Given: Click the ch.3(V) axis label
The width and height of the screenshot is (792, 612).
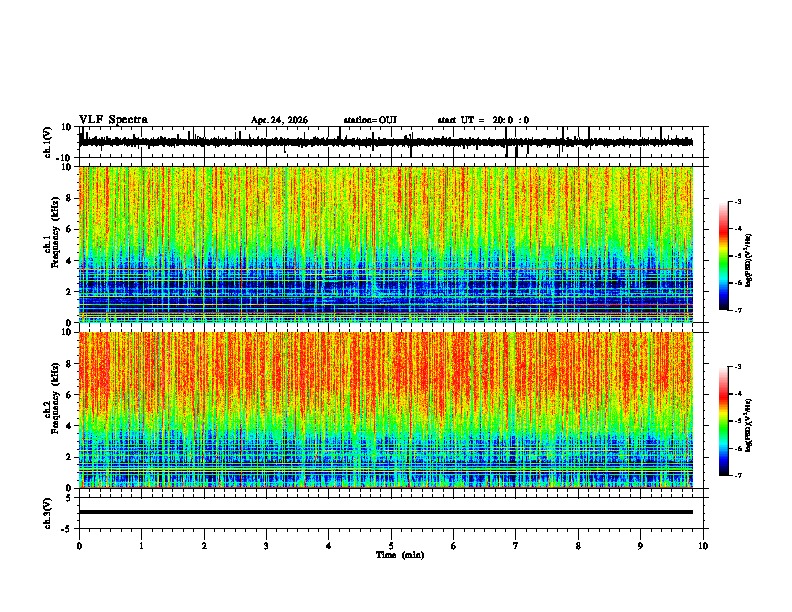Looking at the screenshot, I should coord(48,513).
